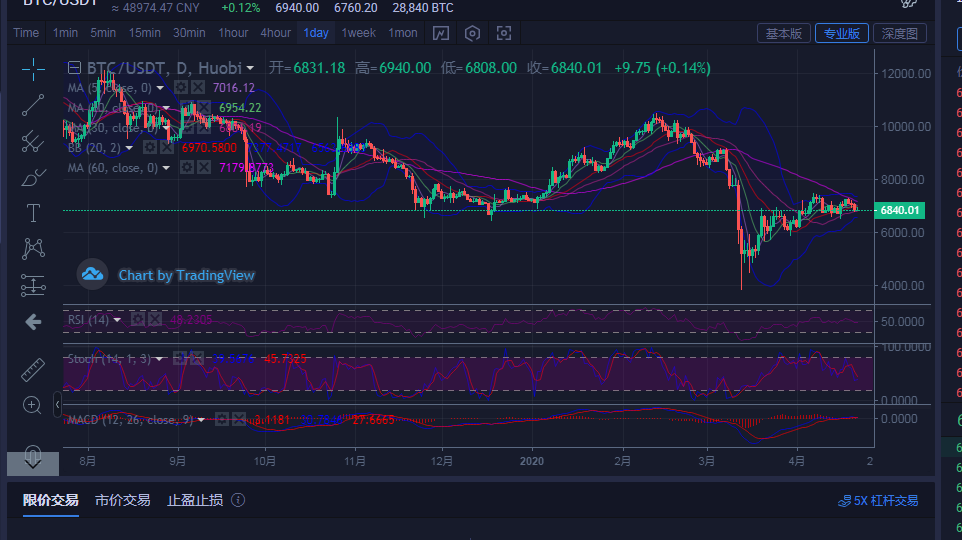The image size is (962, 540).
Task: Open Chart by TradingView link
Action: pyautogui.click(x=186, y=276)
